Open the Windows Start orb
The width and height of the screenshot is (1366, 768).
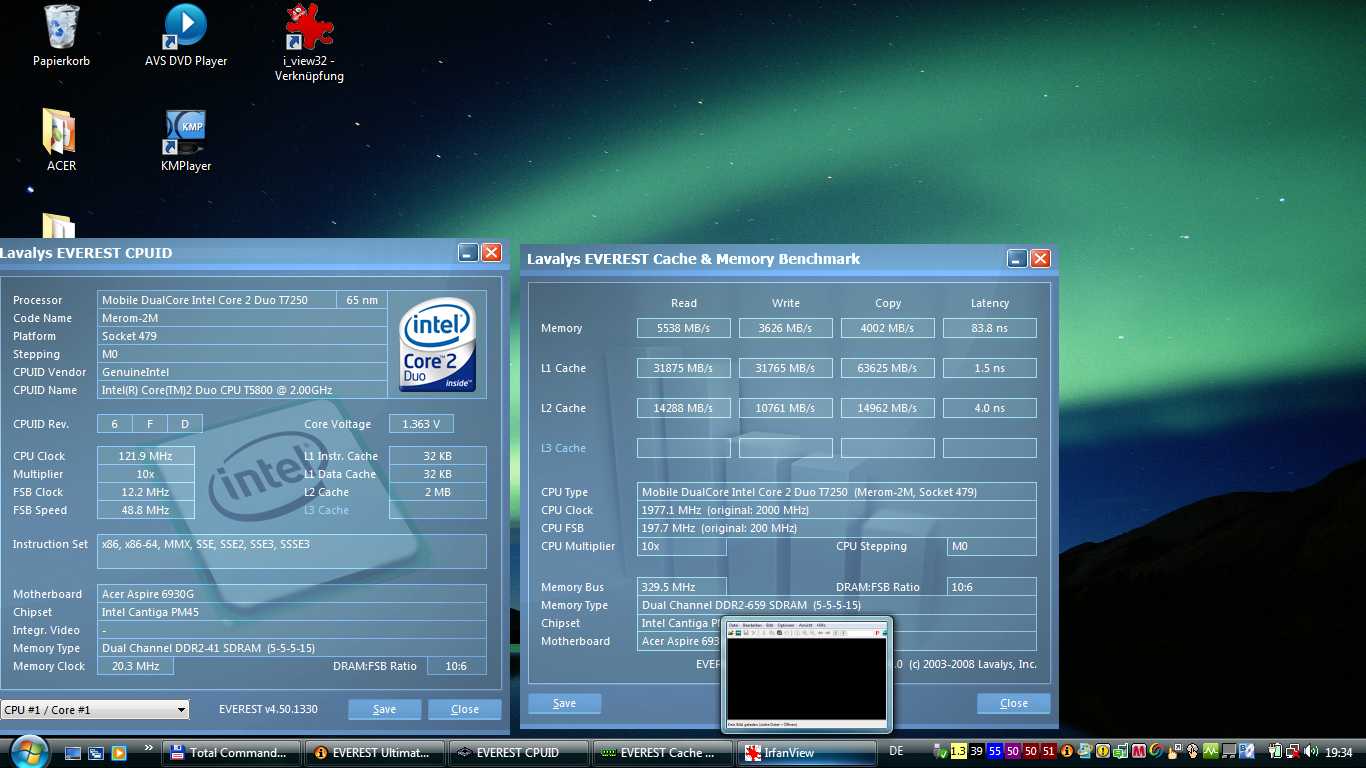28,750
